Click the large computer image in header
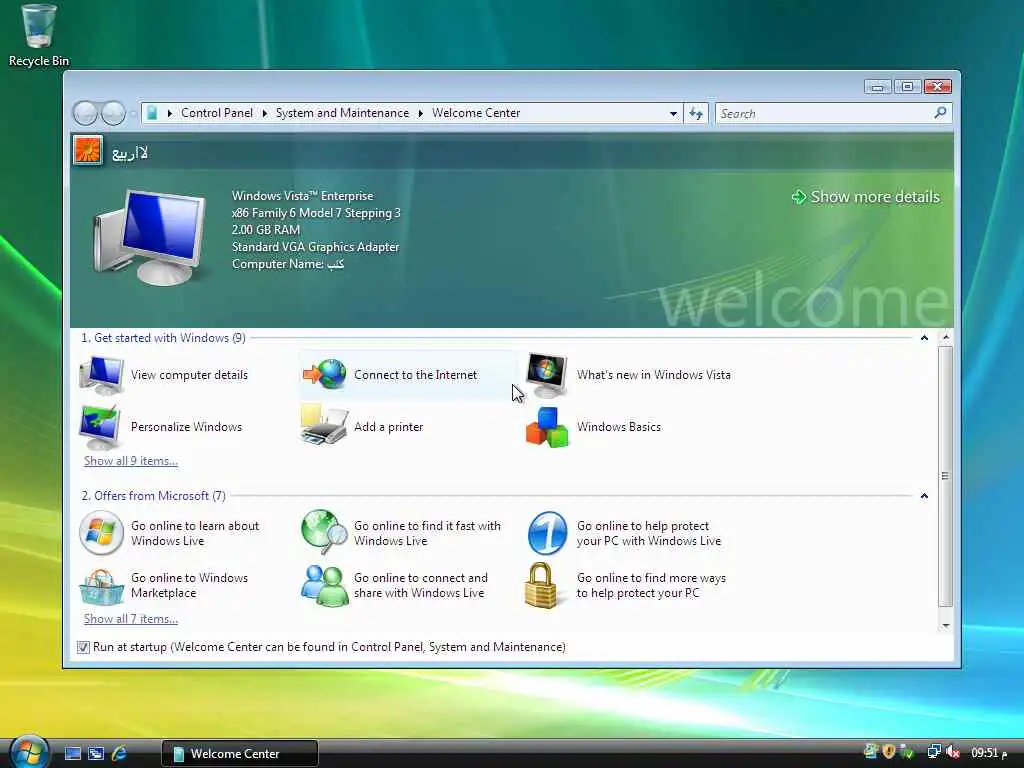Screen dimensions: 1024x768 click(x=150, y=236)
